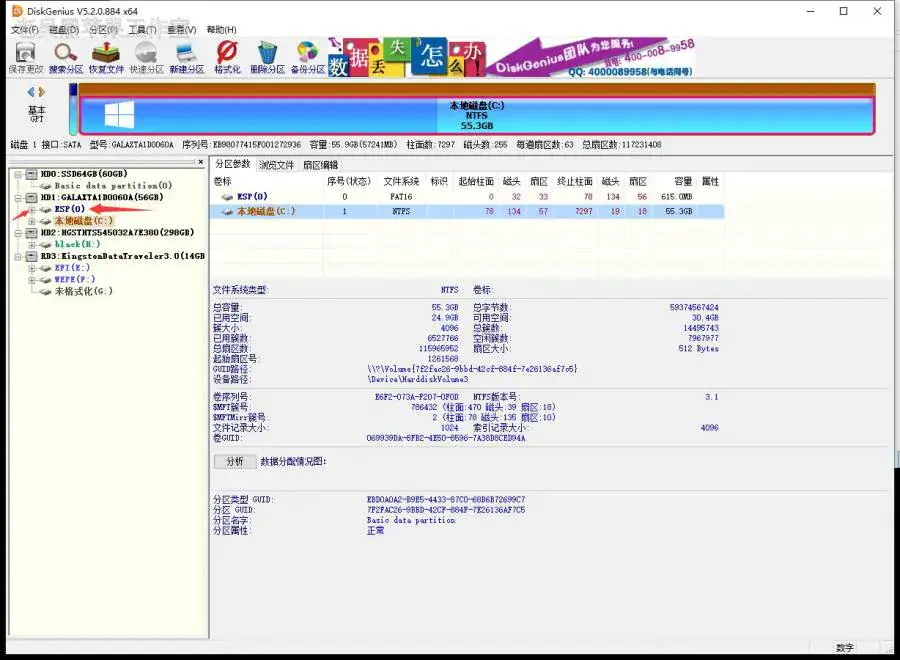This screenshot has width=900, height=660.
Task: Click the DiskGenius data recovery banner ad
Action: [511, 57]
